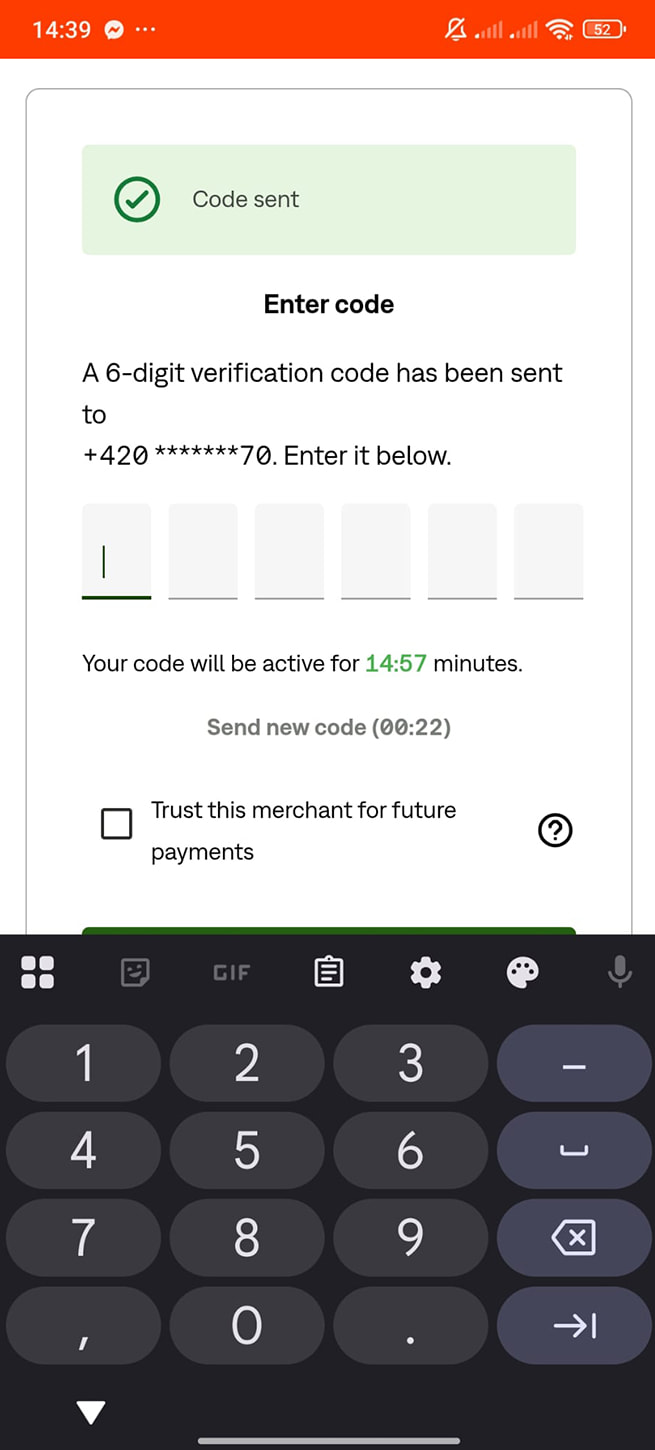Tap Send new code link
Screen dimensions: 655x1450
click(x=328, y=727)
